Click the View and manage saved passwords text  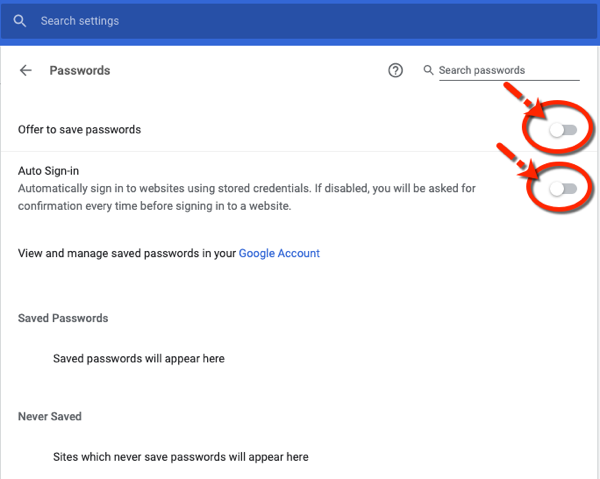pos(127,253)
